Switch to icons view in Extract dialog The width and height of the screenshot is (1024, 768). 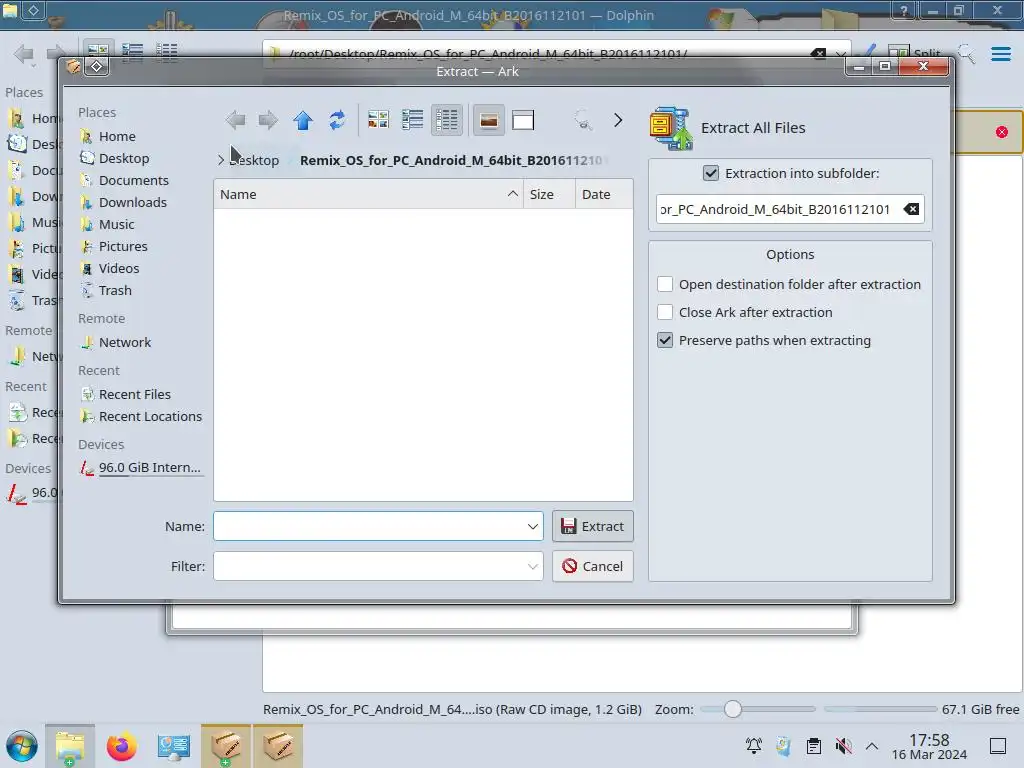pos(378,120)
